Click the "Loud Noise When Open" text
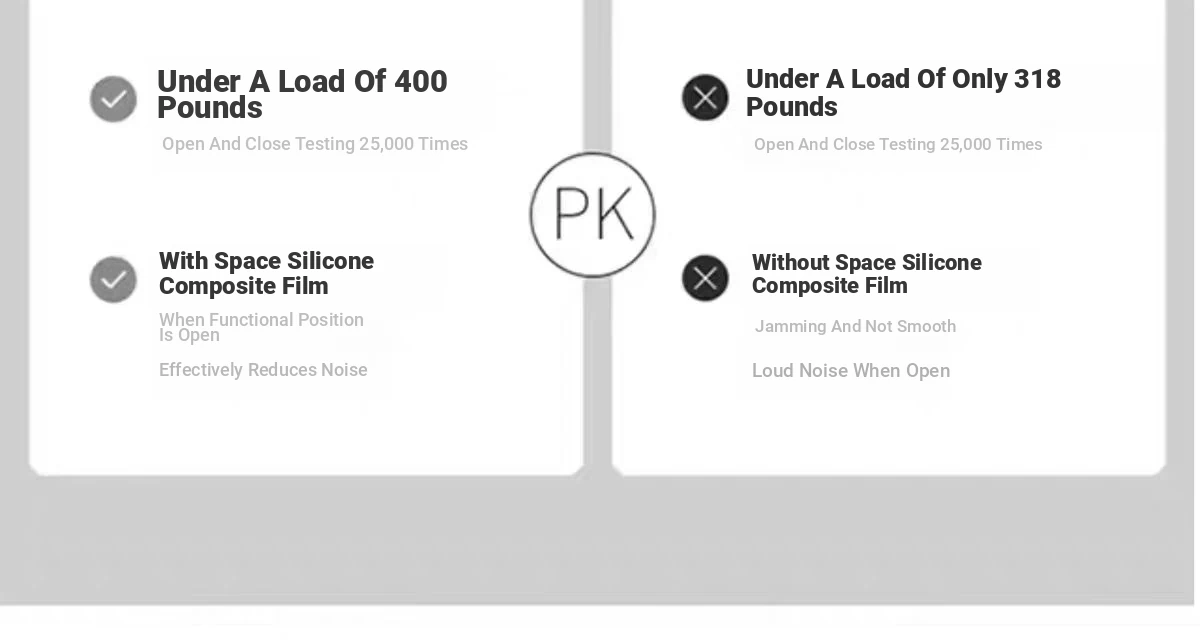Screen dimensions: 1200x640 click(850, 371)
